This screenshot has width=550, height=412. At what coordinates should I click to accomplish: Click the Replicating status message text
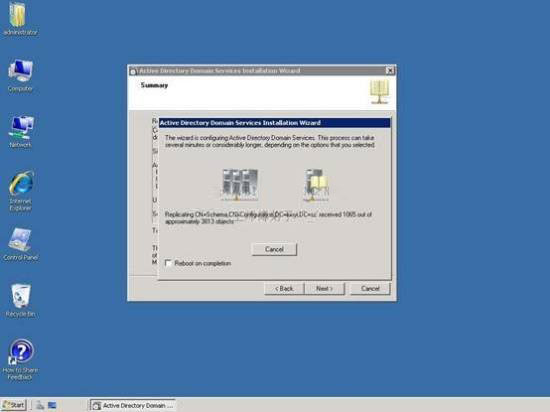pos(268,218)
